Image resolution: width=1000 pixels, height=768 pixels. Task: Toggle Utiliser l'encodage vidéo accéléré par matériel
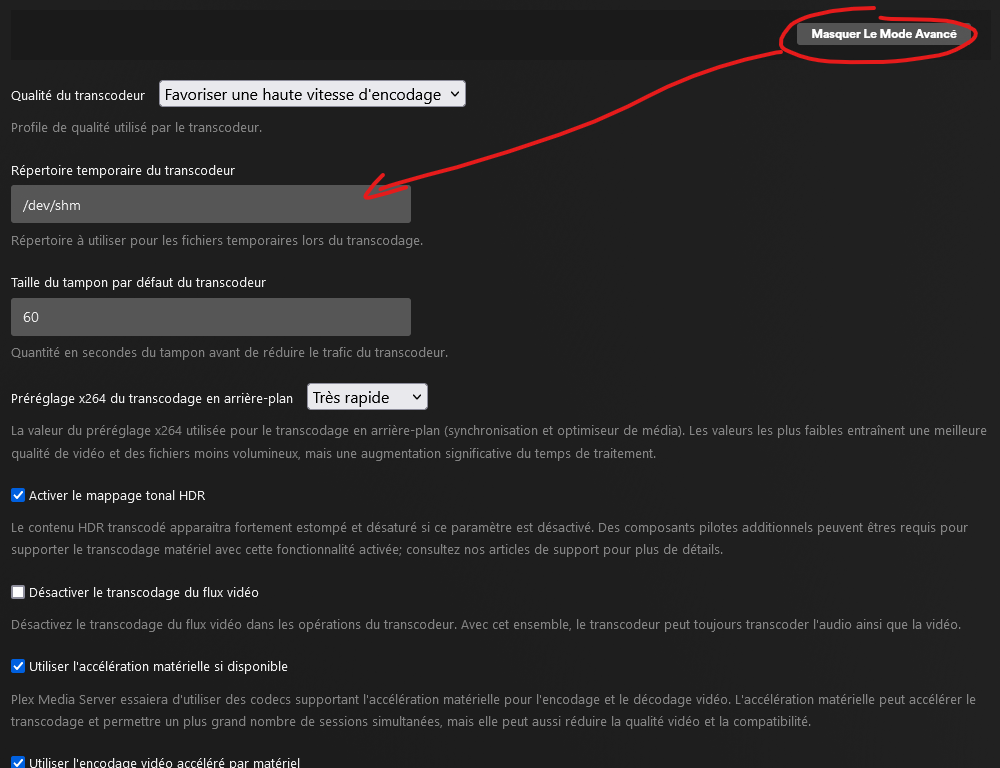pyautogui.click(x=18, y=762)
